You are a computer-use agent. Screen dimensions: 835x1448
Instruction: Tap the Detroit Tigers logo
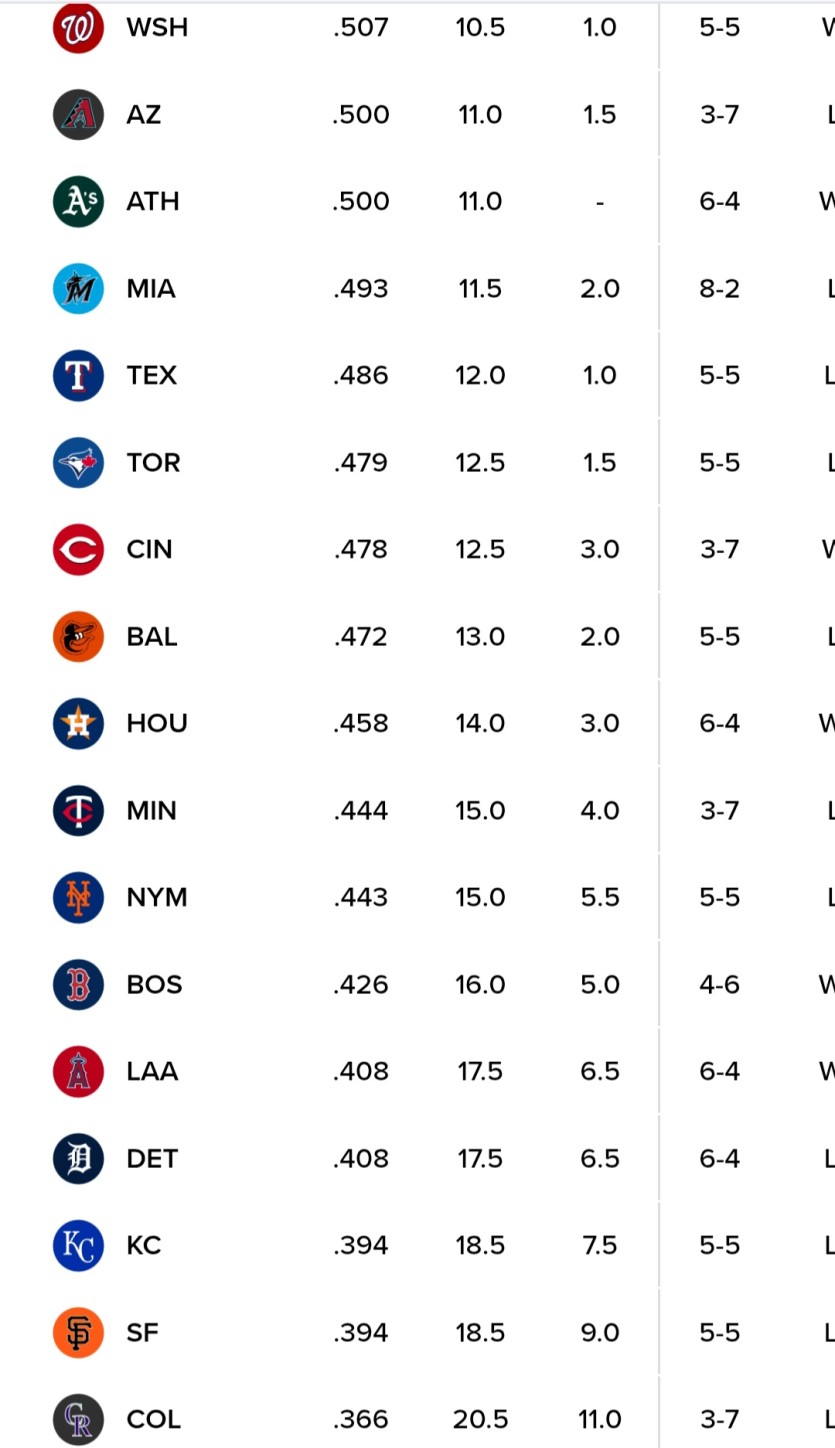[x=78, y=1158]
